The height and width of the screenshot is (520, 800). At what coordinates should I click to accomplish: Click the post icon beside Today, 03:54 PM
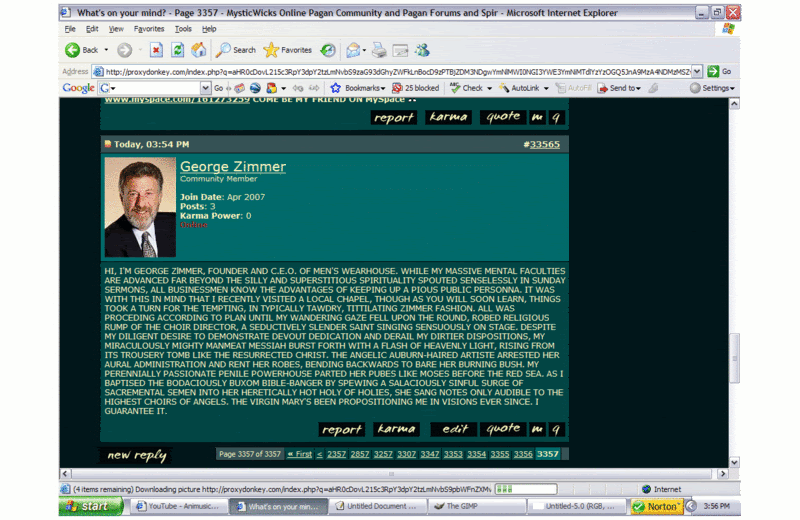(108, 144)
